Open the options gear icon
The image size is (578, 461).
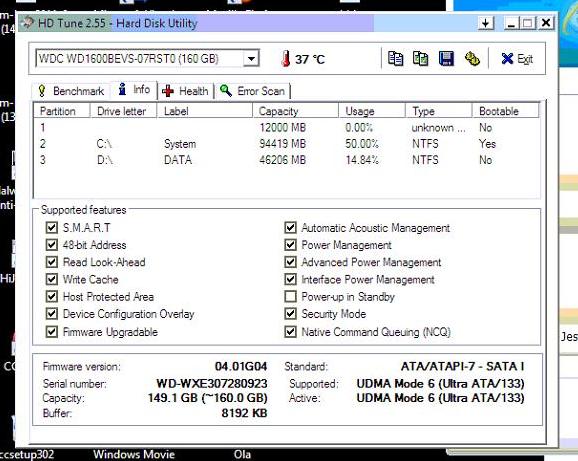point(472,59)
